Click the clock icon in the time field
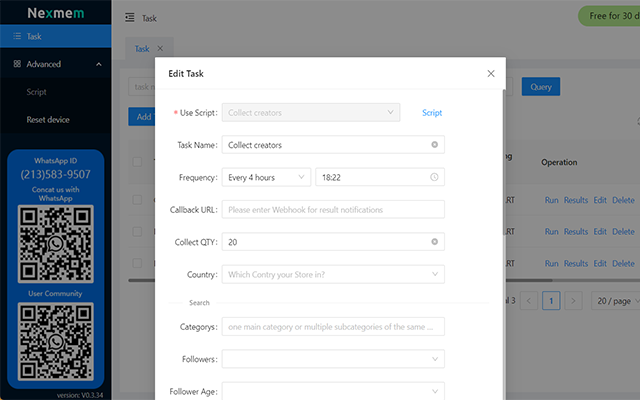Screen dimensions: 640x400 434,177
